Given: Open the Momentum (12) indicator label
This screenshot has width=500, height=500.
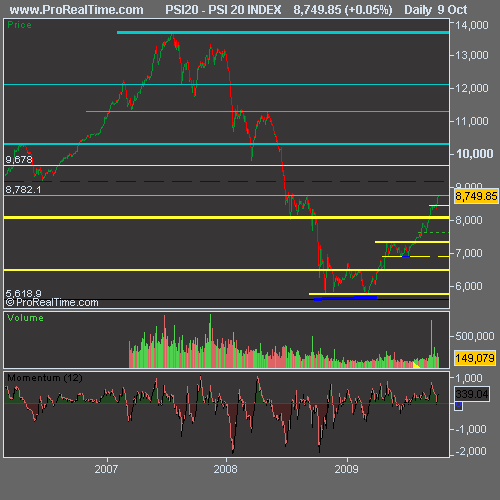Looking at the screenshot, I should click(45, 378).
